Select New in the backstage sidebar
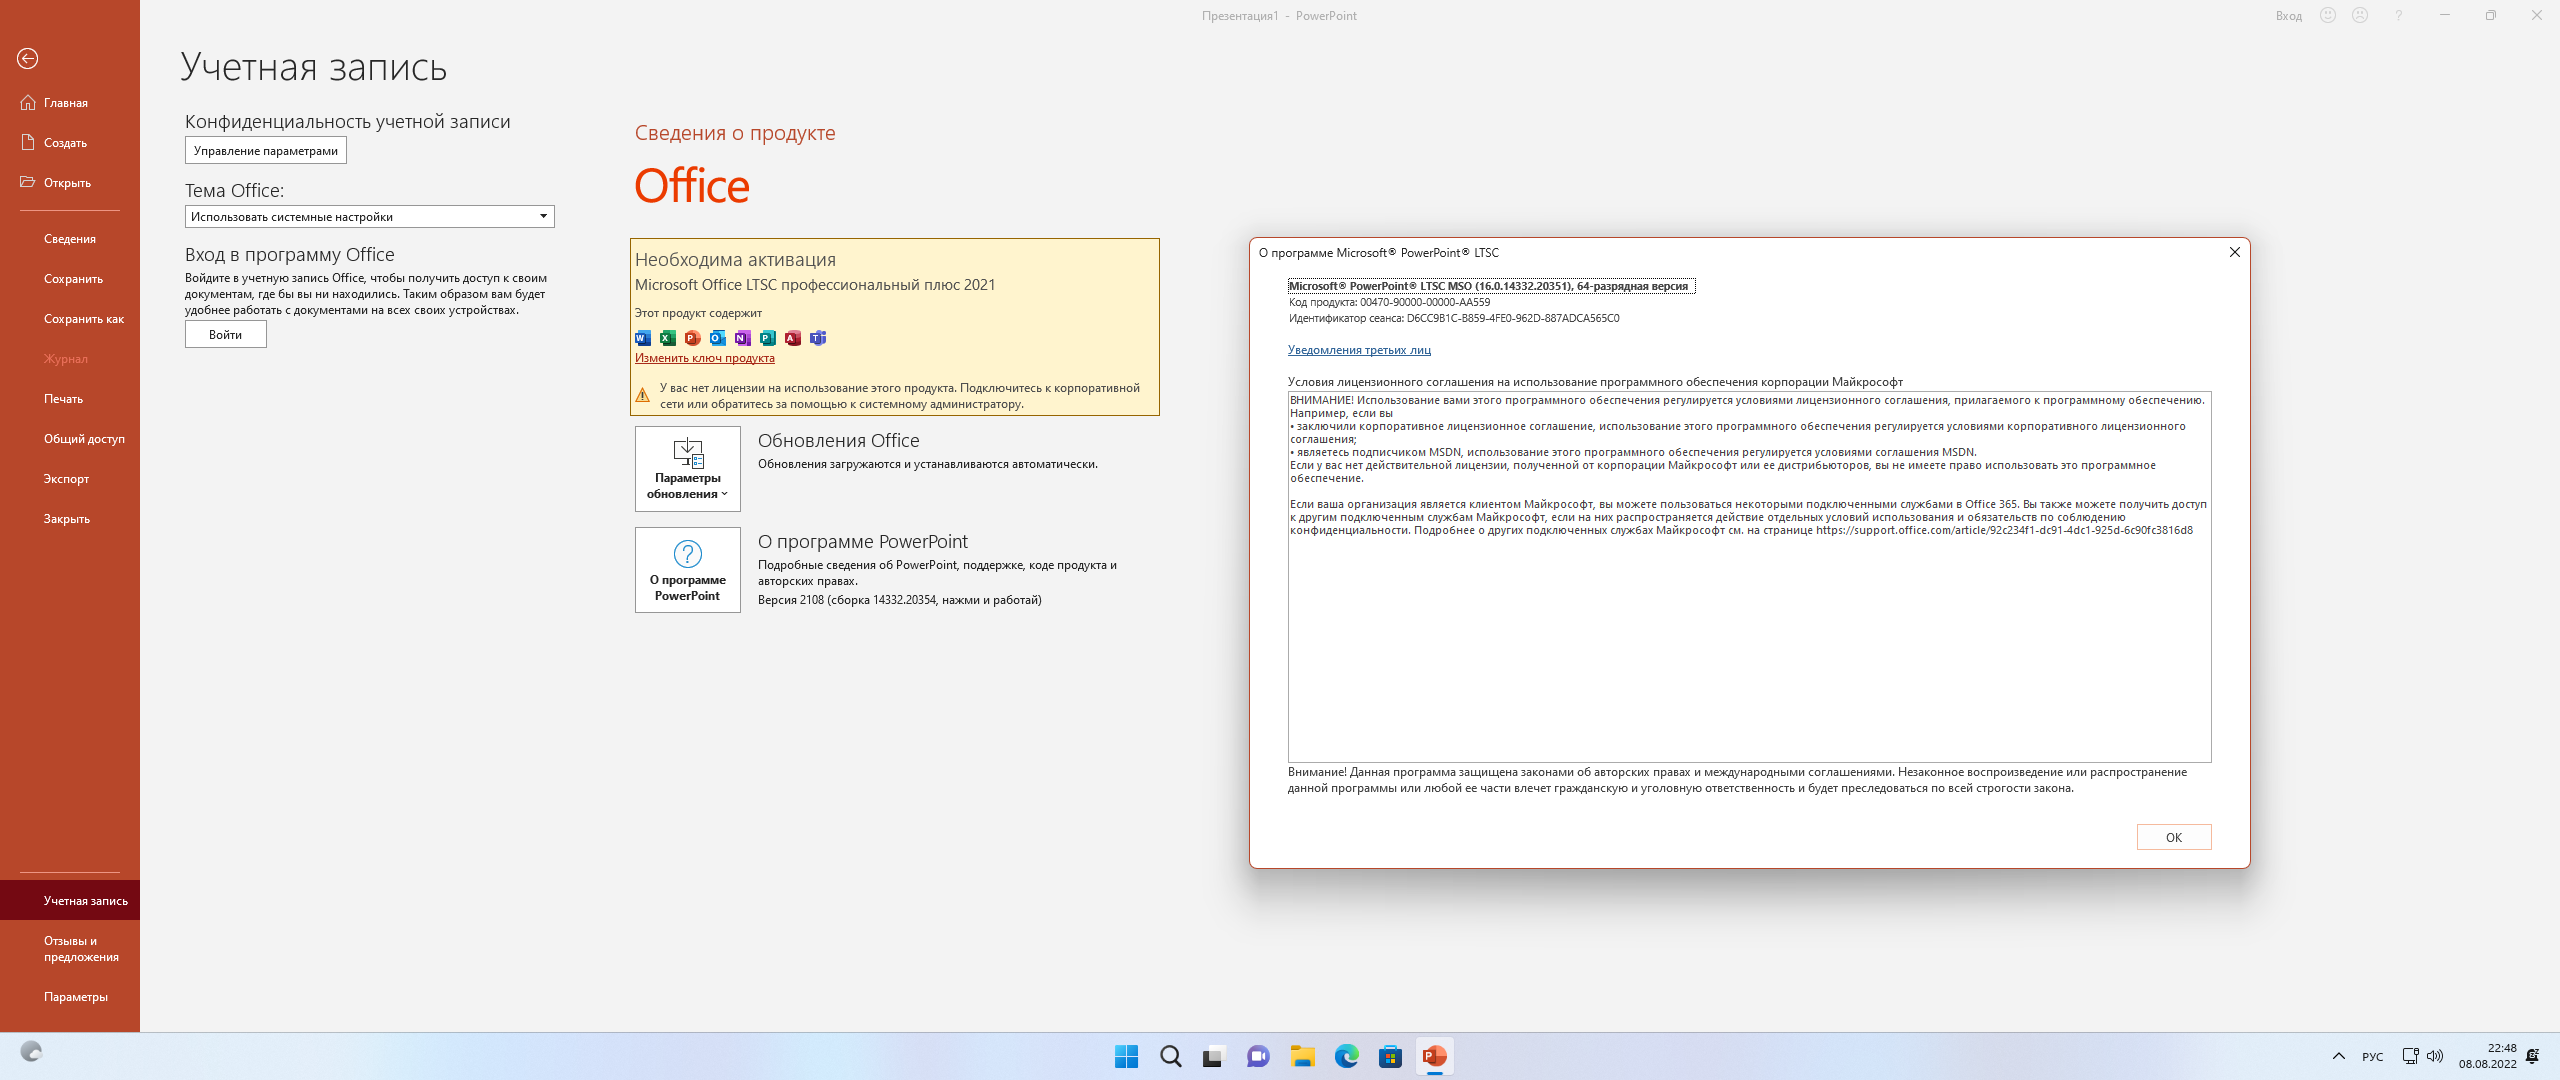 tap(70, 143)
